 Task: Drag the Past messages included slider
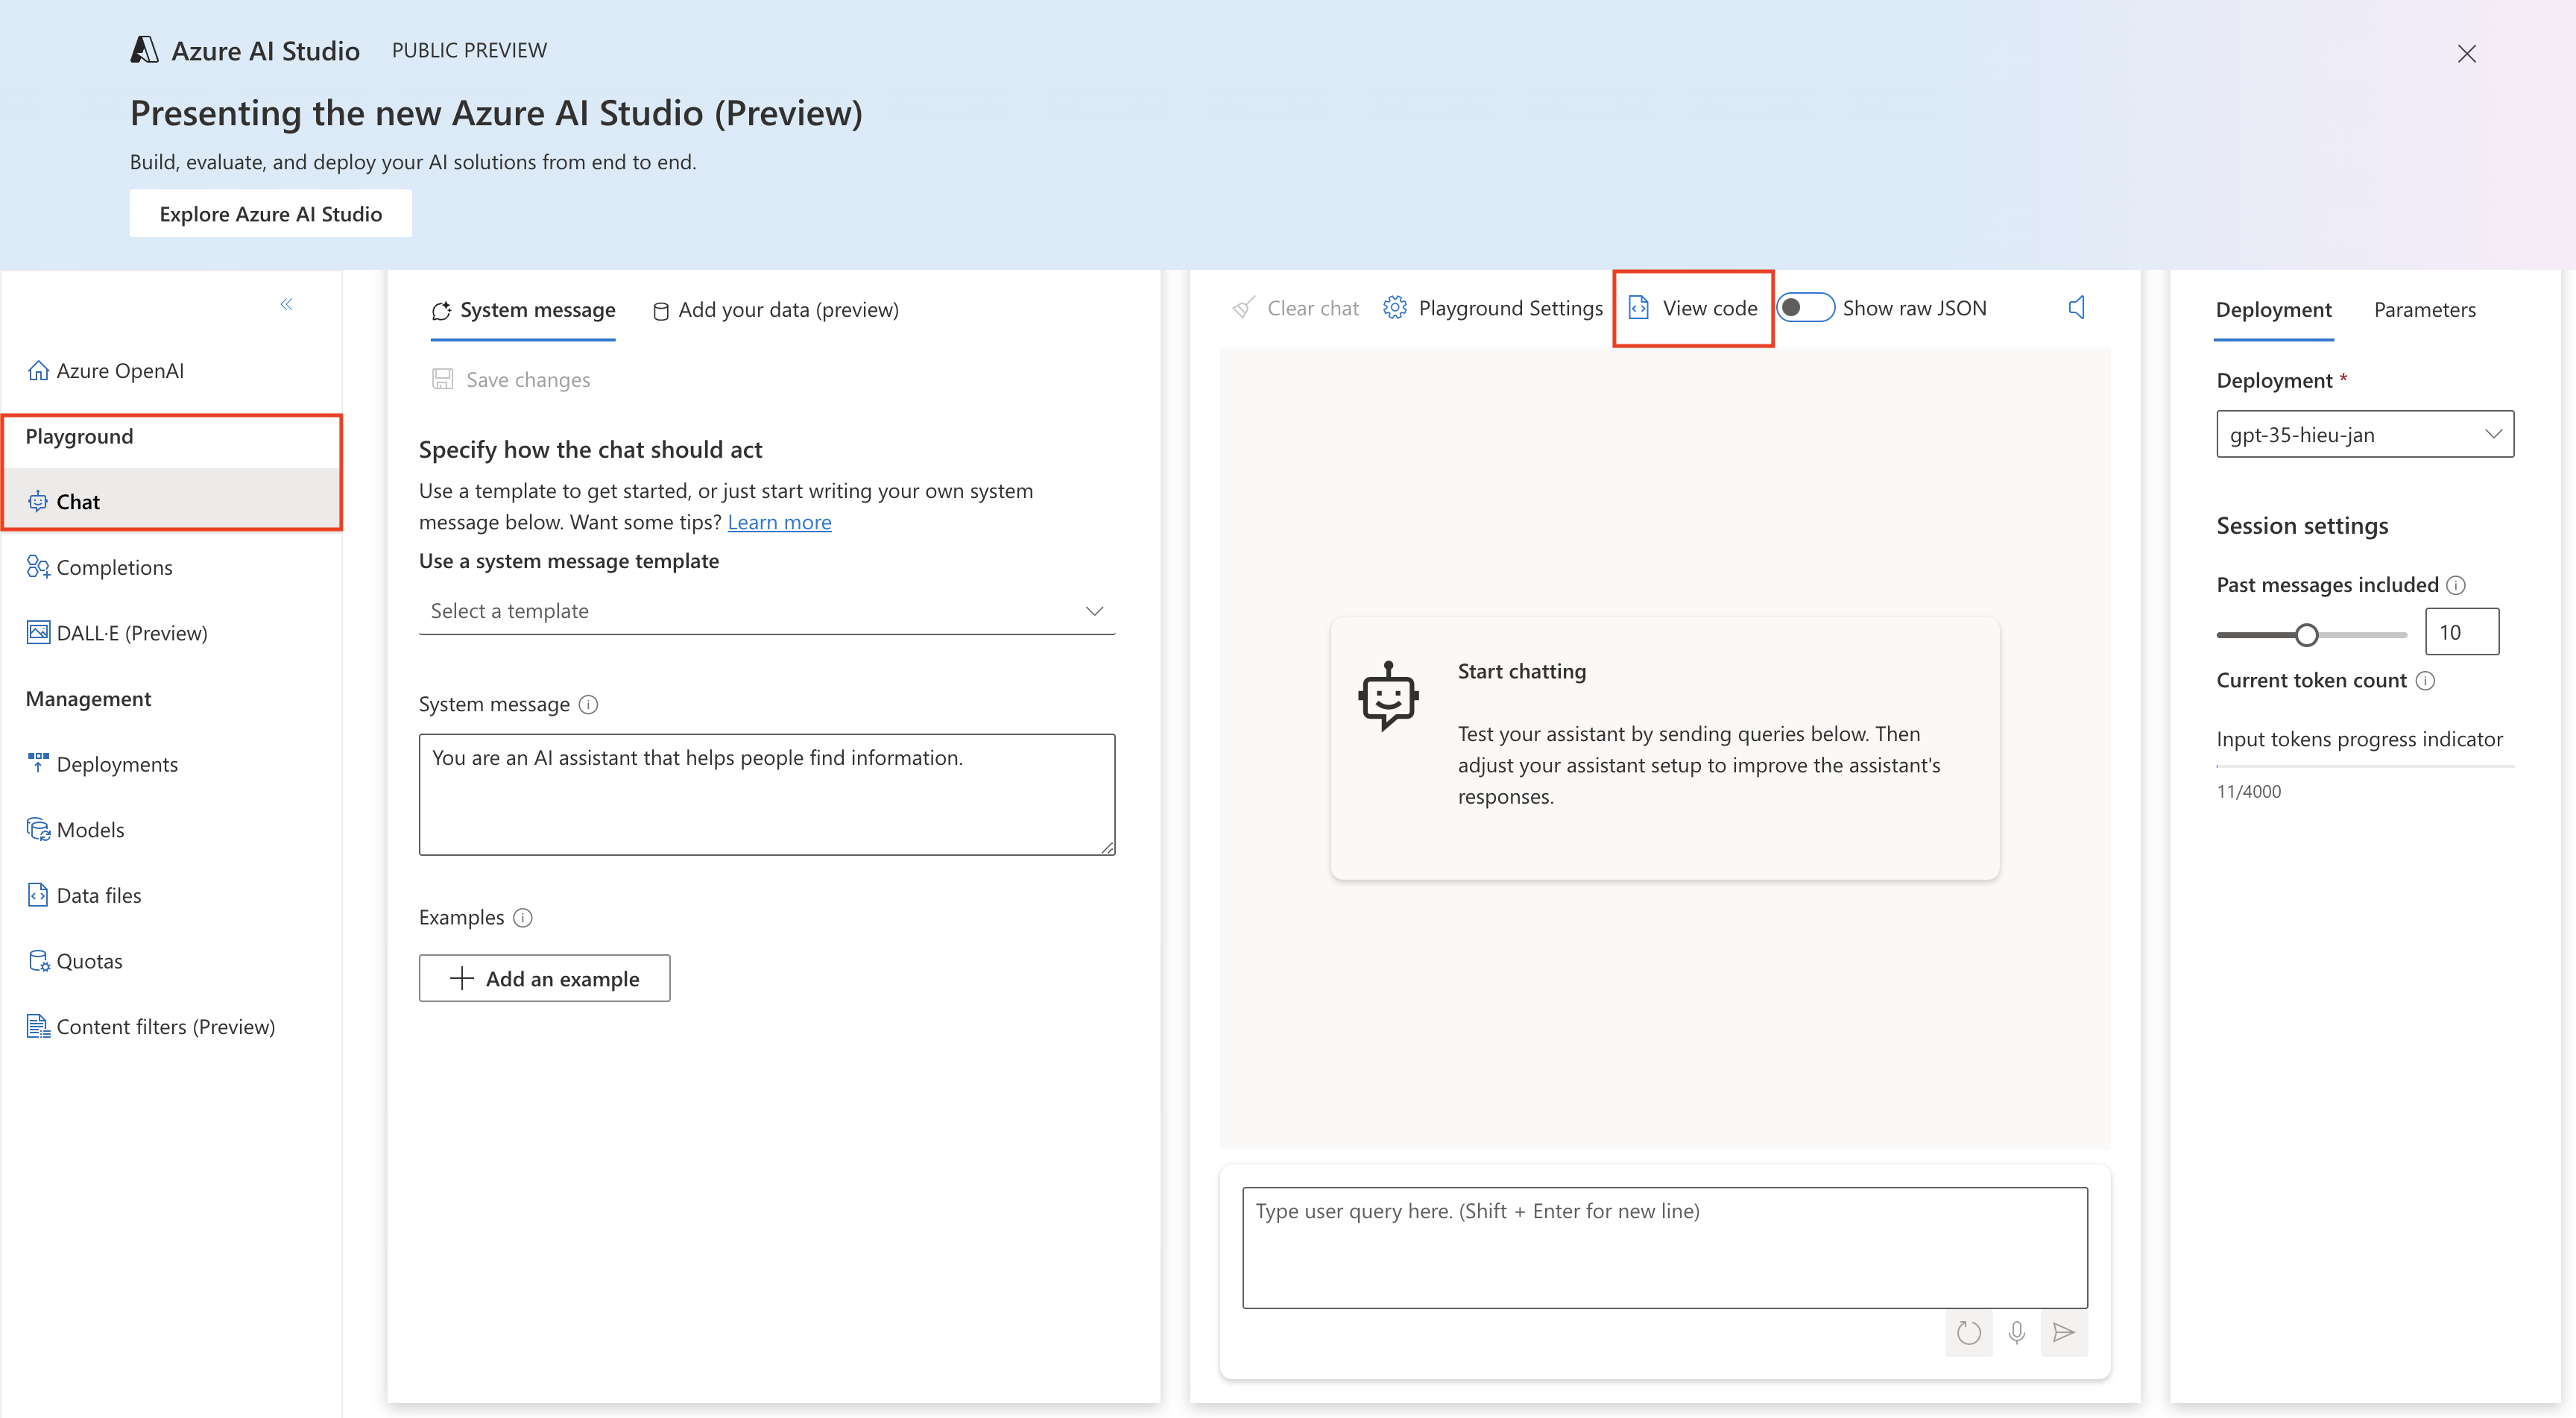click(2307, 632)
